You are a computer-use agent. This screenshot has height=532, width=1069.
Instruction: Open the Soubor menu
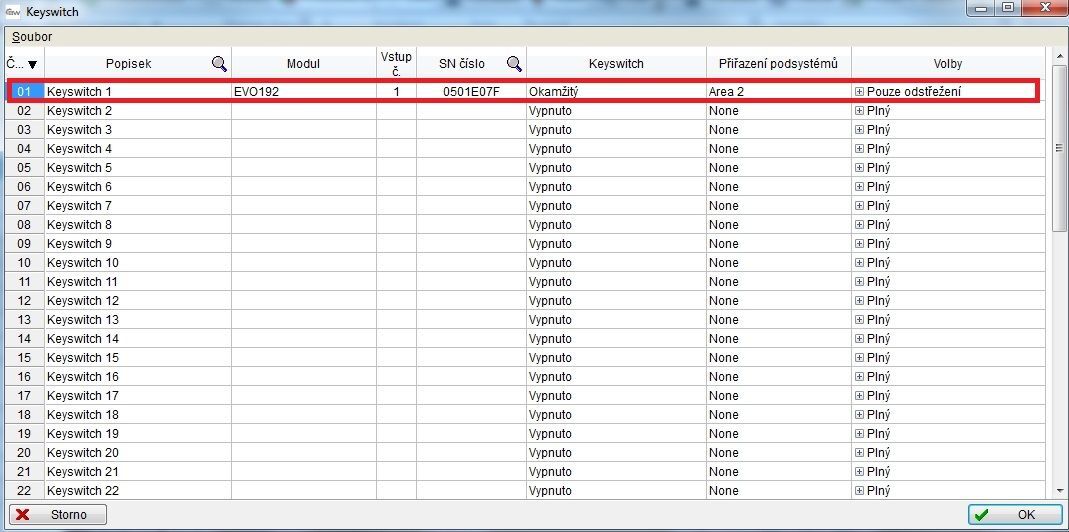32,37
